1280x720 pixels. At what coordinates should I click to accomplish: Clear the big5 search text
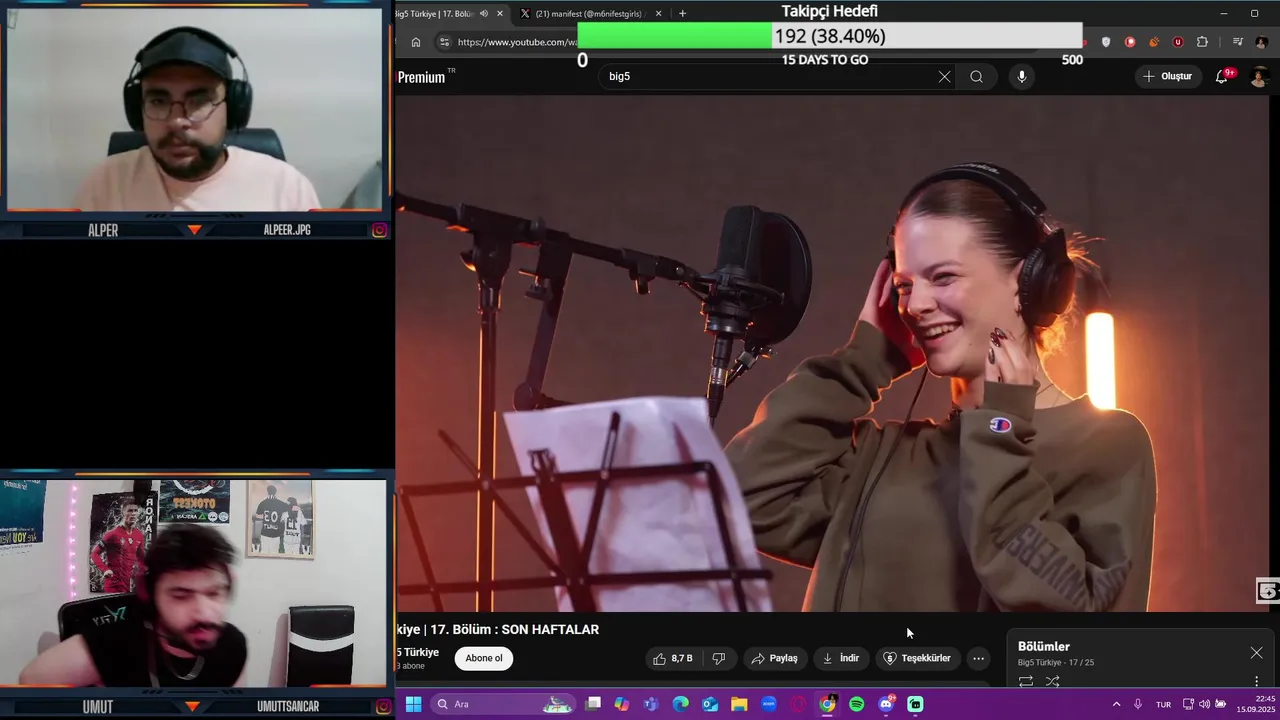[944, 76]
